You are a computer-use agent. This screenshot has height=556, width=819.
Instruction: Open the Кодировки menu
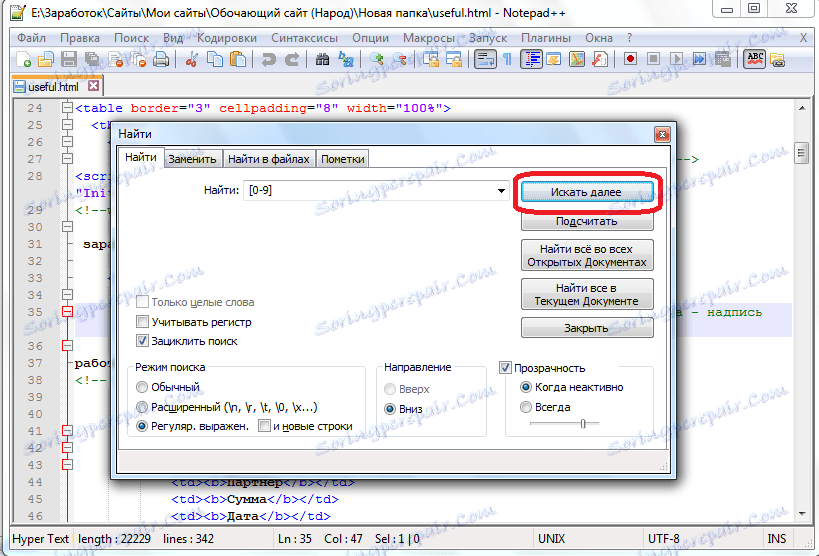[x=227, y=38]
